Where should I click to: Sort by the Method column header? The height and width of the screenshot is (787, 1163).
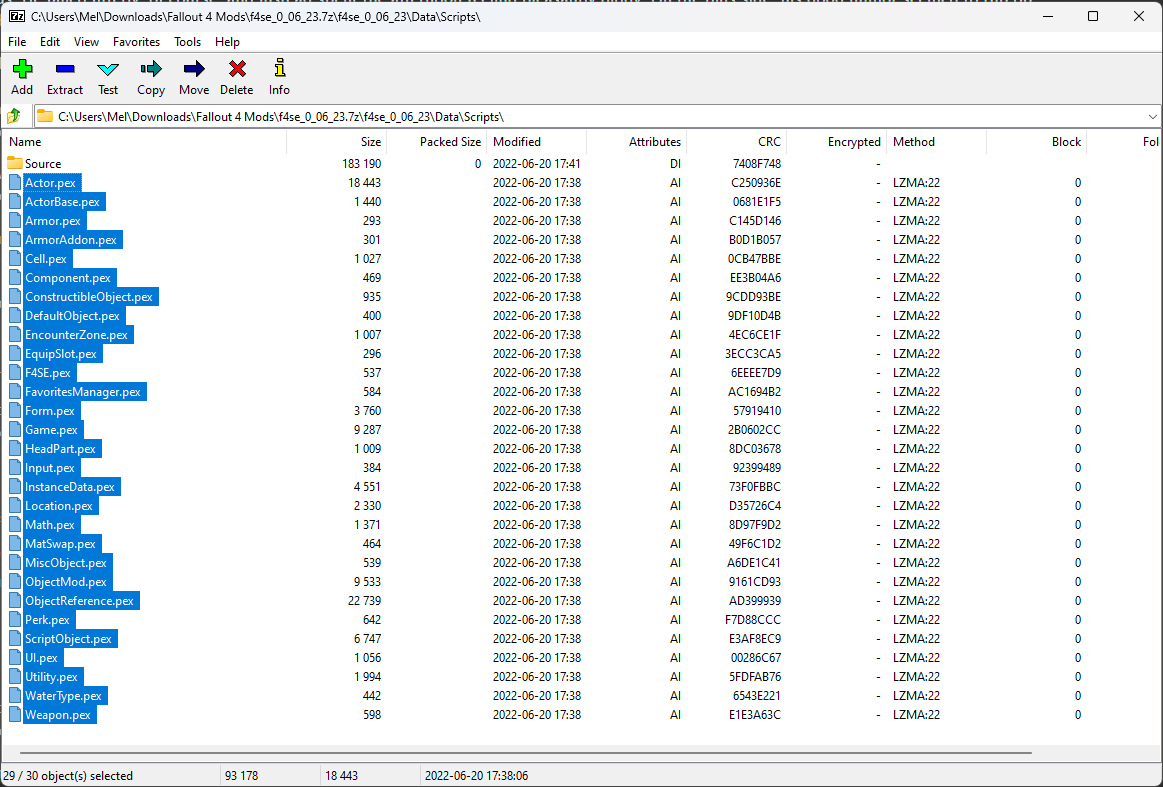(x=938, y=142)
